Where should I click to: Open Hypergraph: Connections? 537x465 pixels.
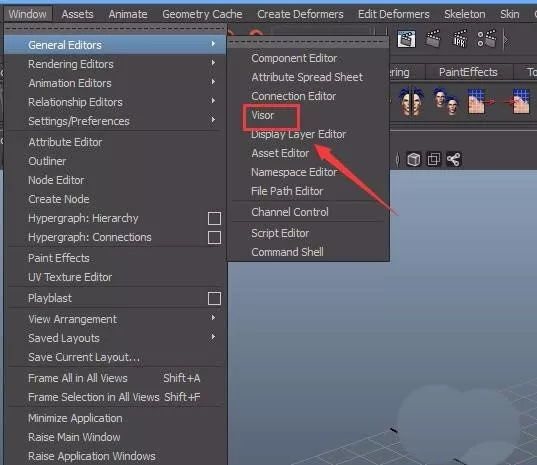(90, 237)
